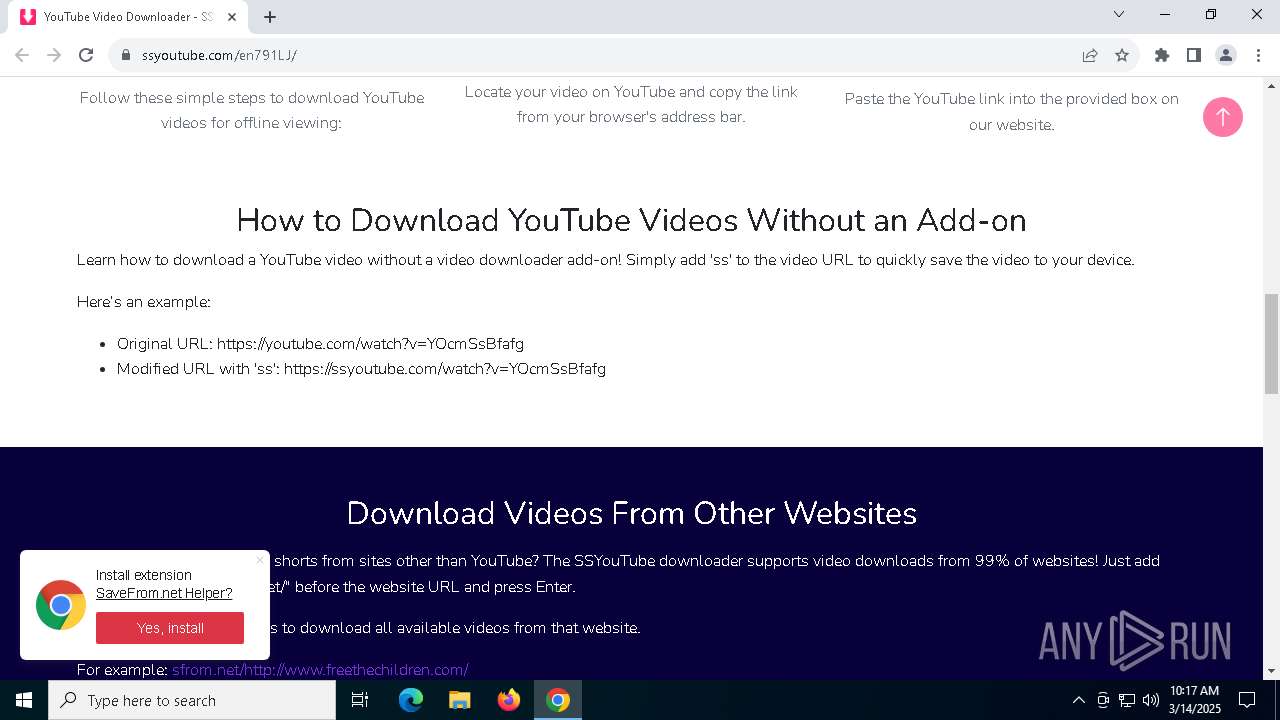
Task: Open the clock showing 10:17 AM
Action: coord(1195,700)
